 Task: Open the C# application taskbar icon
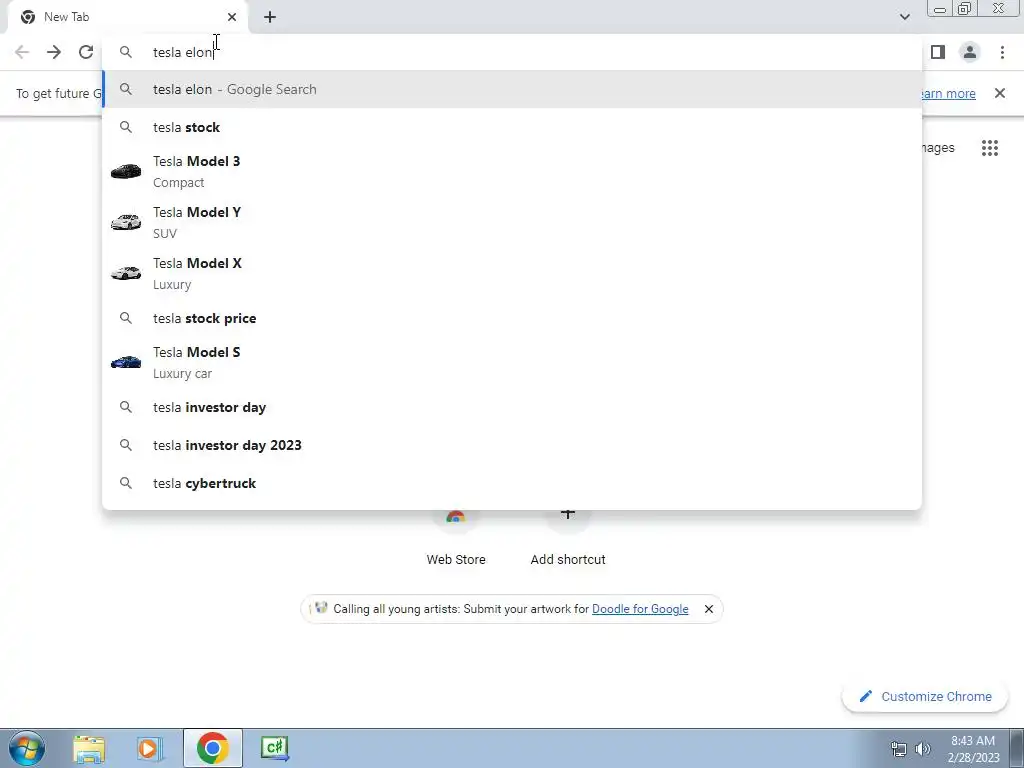tap(275, 748)
